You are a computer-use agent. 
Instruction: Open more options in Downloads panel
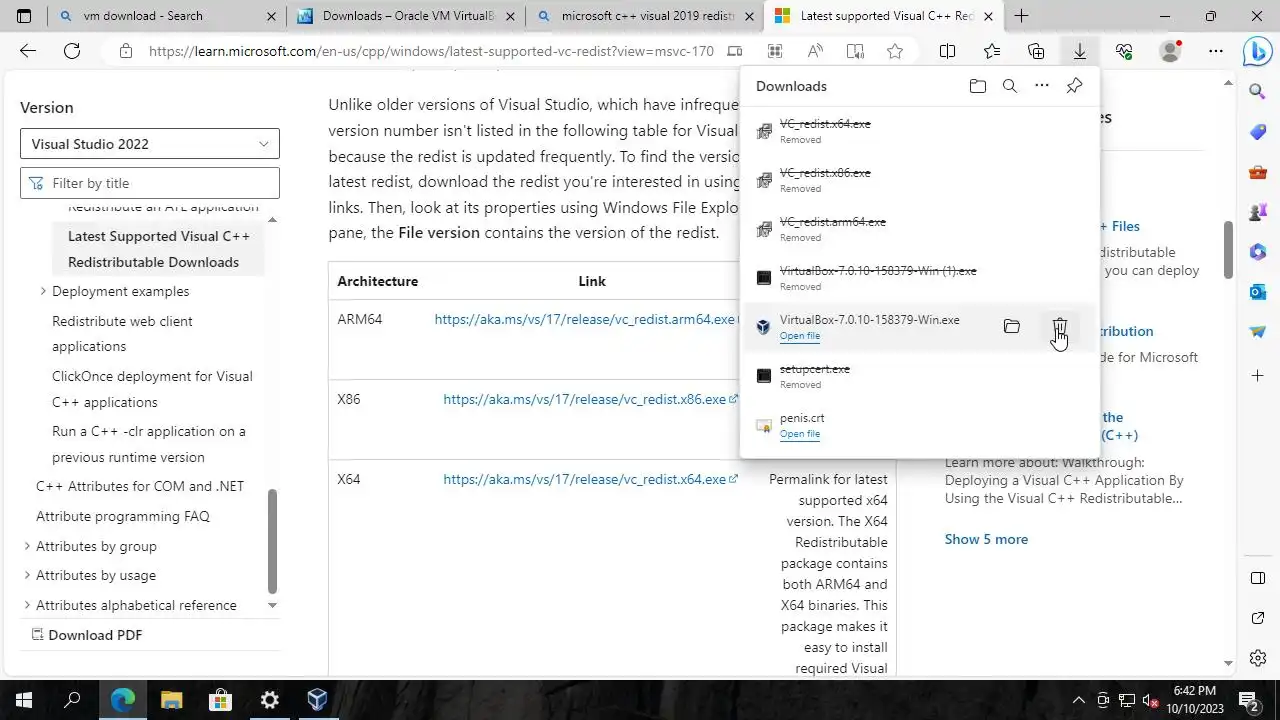[x=1042, y=86]
